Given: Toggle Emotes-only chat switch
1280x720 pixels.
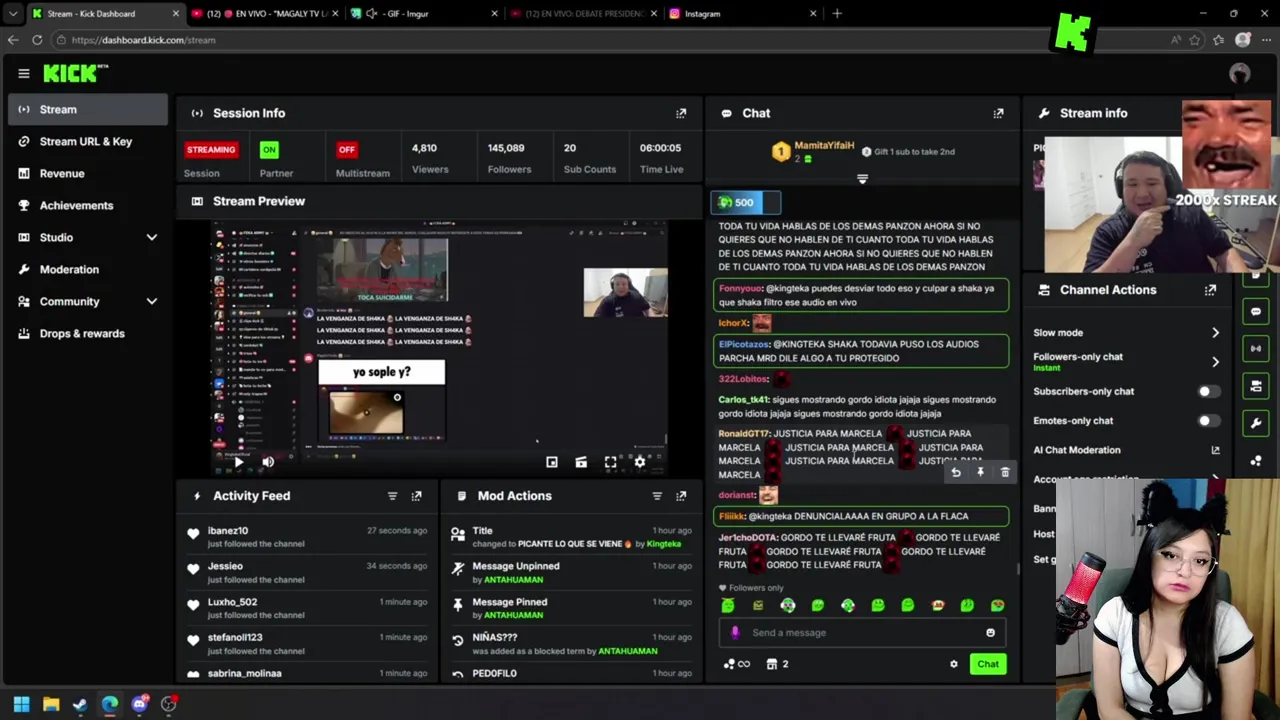Looking at the screenshot, I should pyautogui.click(x=1208, y=421).
